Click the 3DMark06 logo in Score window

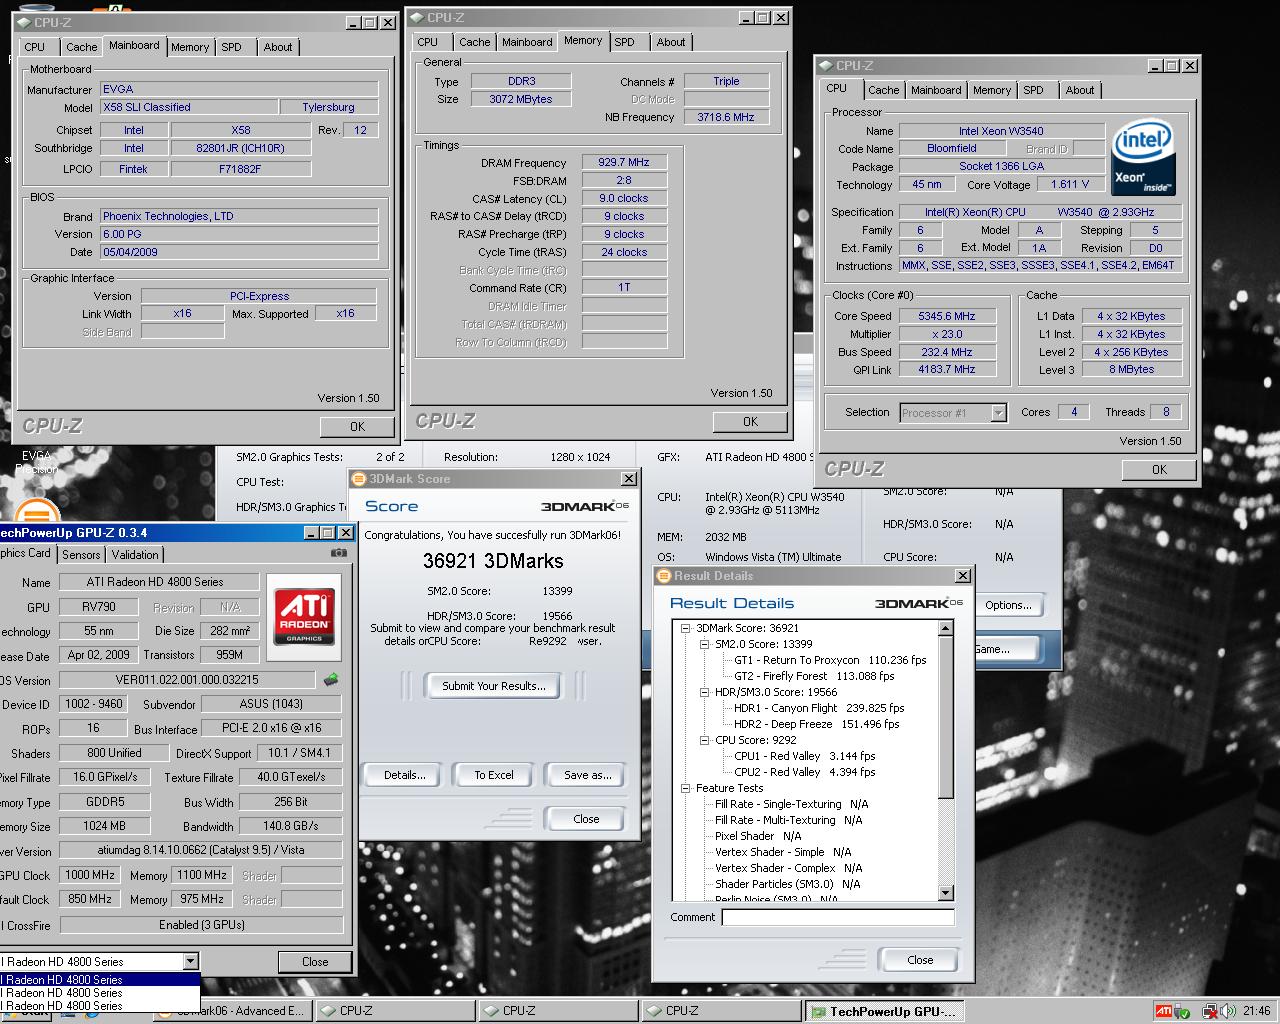click(585, 506)
